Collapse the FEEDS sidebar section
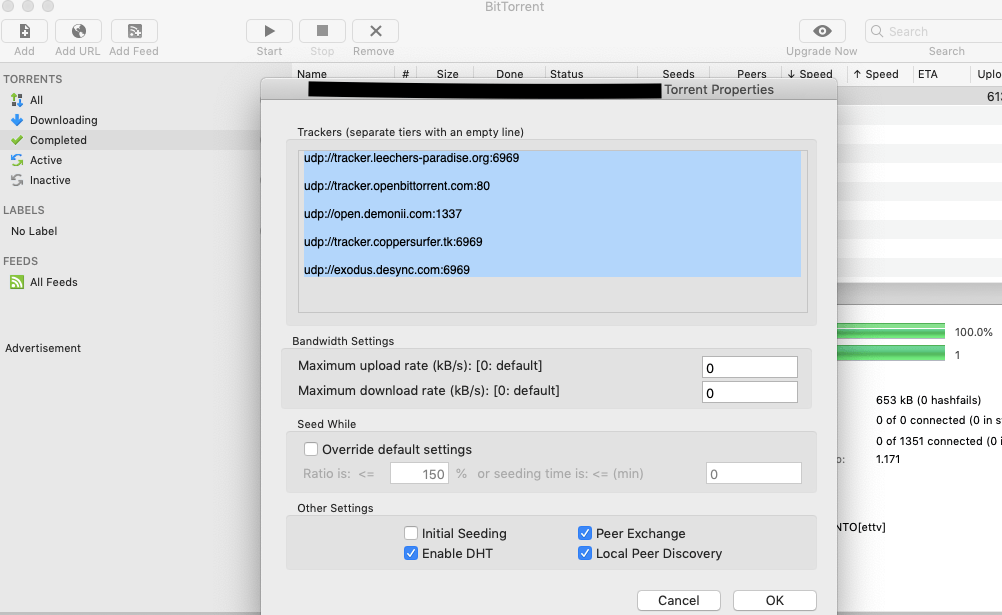This screenshot has width=1002, height=615. coord(21,260)
